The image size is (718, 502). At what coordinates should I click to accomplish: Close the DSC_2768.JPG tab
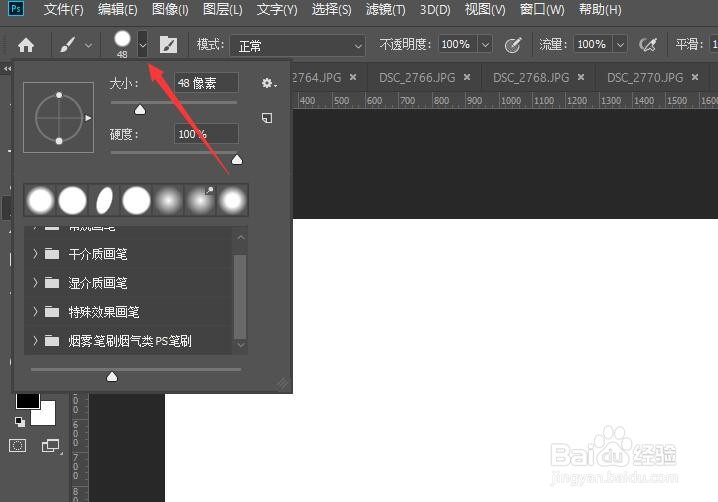[581, 77]
